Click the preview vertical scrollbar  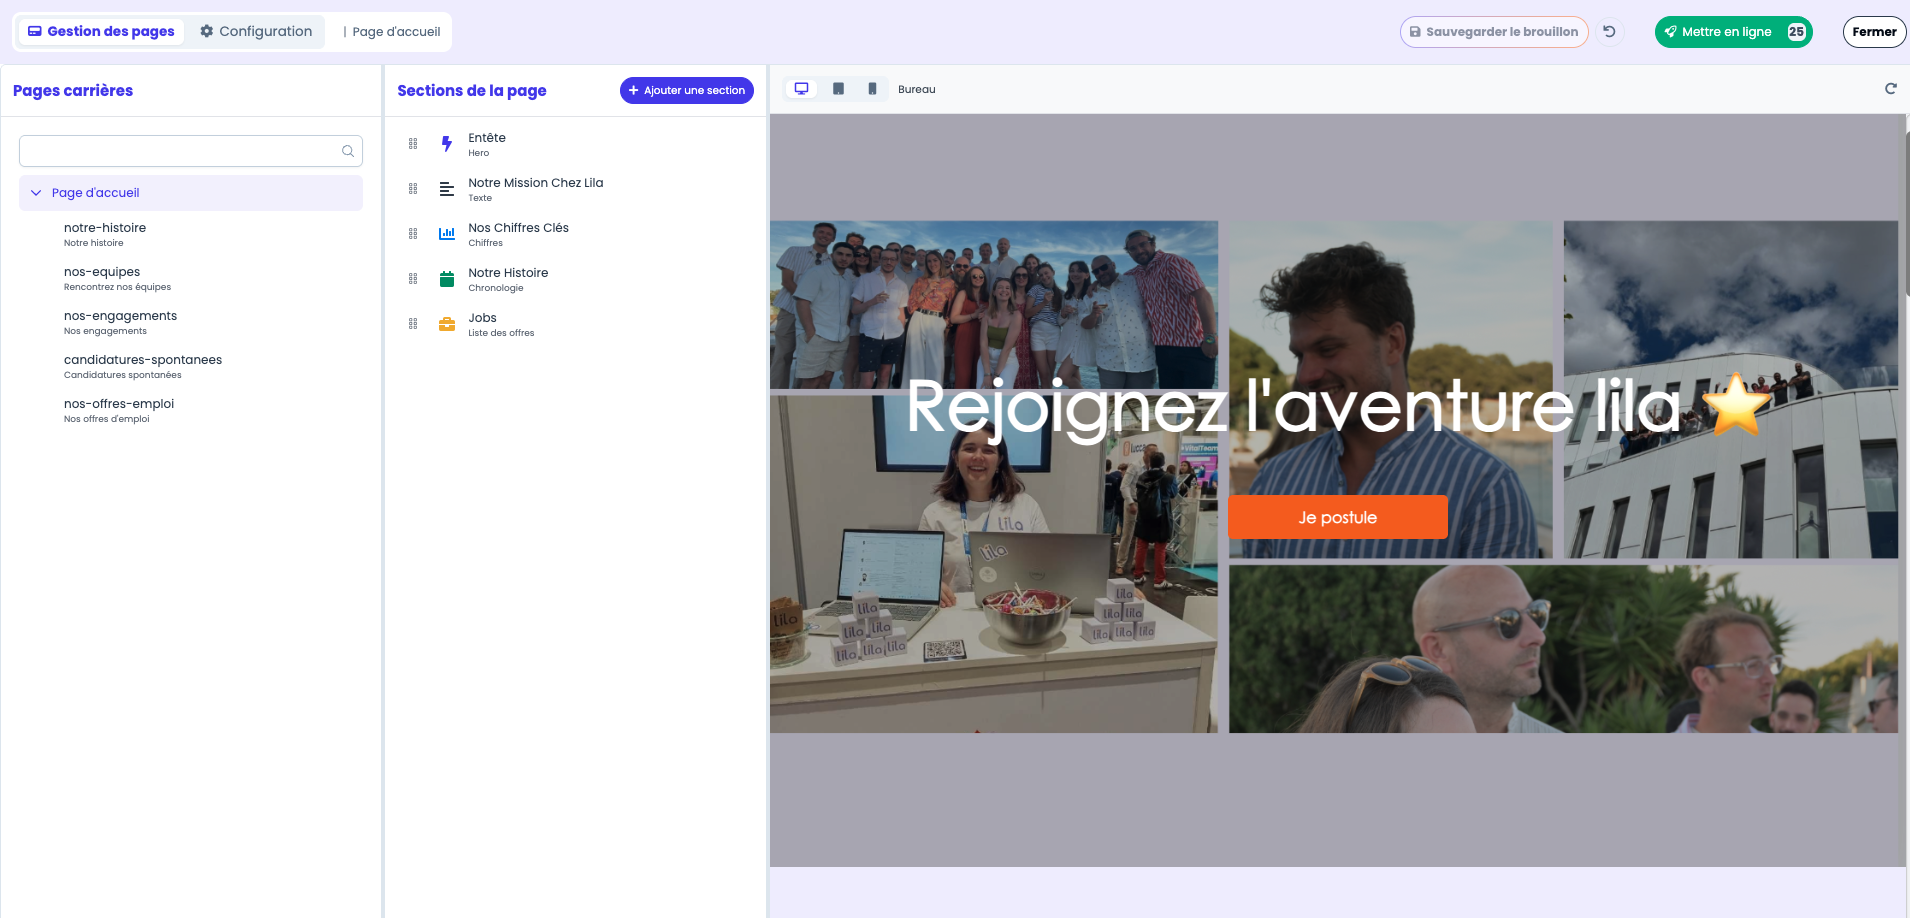pyautogui.click(x=1907, y=215)
